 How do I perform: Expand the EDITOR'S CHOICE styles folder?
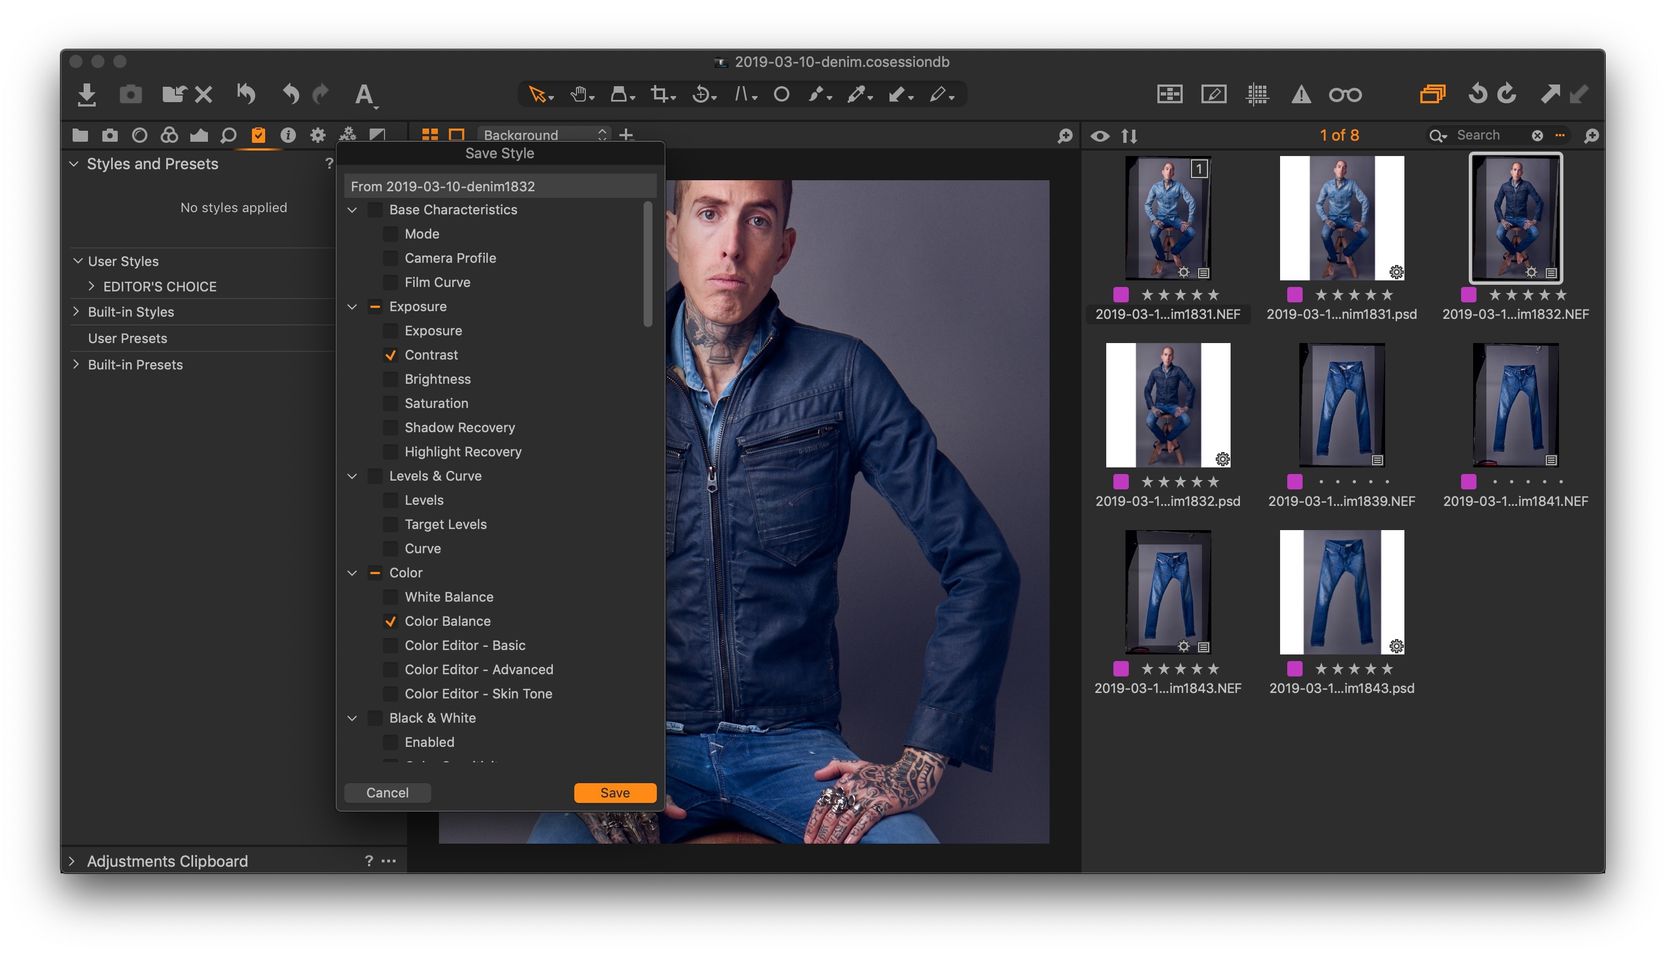pyautogui.click(x=92, y=286)
